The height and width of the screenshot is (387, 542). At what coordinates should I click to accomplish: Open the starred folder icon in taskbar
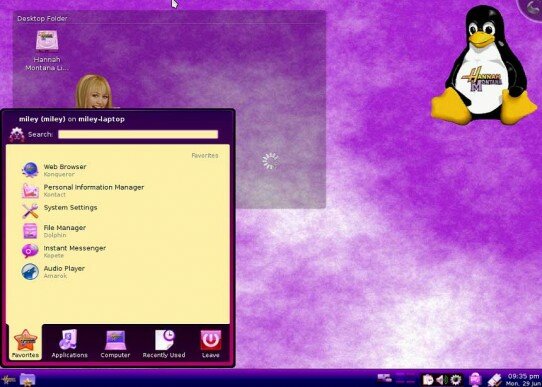[x=27, y=380]
